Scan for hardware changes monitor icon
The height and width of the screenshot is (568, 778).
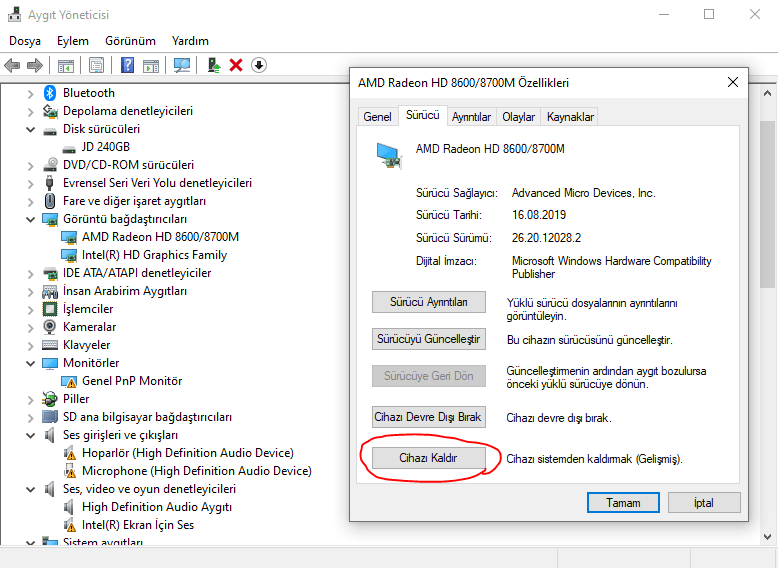click(182, 65)
